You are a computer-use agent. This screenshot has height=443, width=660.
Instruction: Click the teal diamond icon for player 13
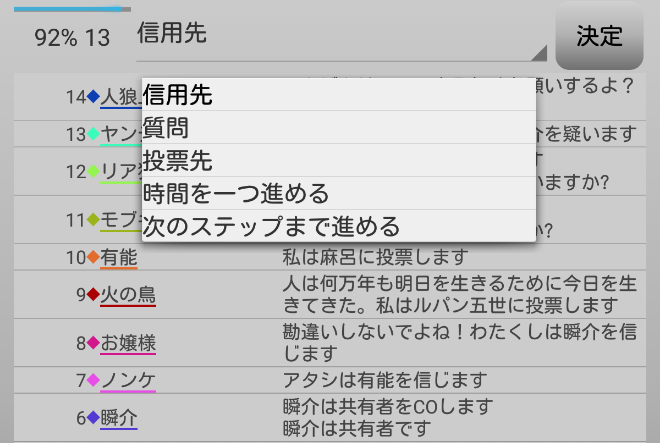tap(93, 134)
